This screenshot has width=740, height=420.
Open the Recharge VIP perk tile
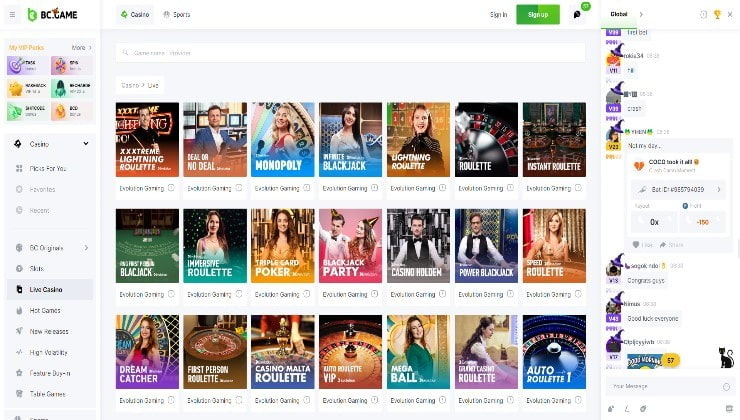pyautogui.click(x=72, y=88)
